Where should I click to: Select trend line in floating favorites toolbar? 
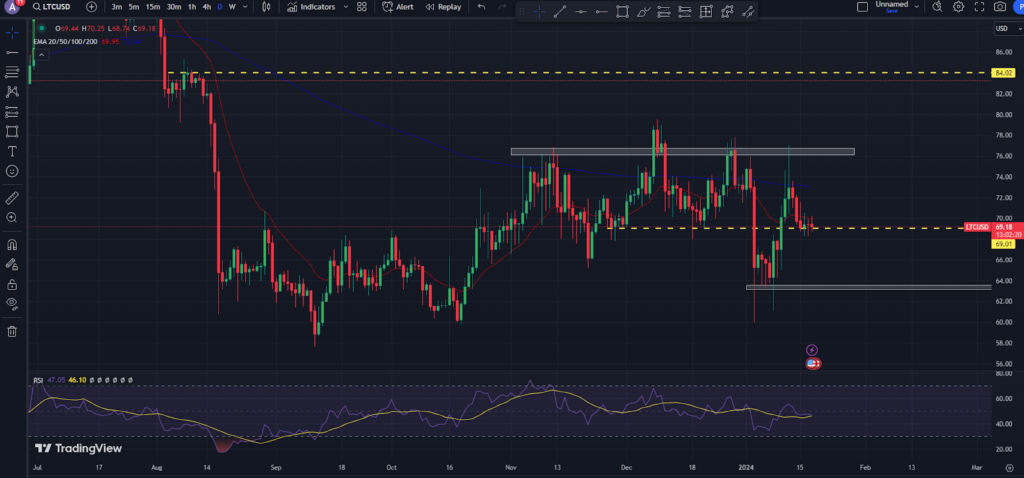point(560,11)
